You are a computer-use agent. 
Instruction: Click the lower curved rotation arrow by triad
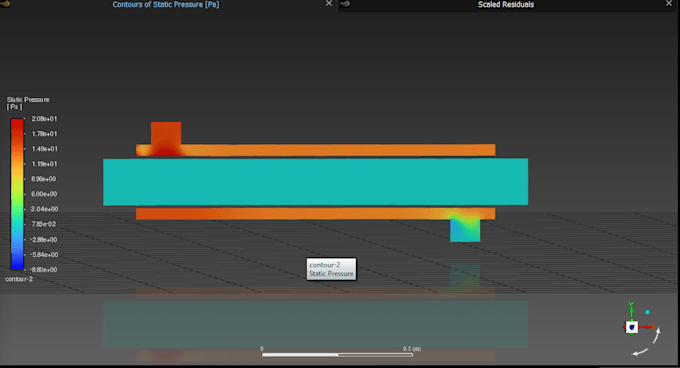pyautogui.click(x=641, y=352)
